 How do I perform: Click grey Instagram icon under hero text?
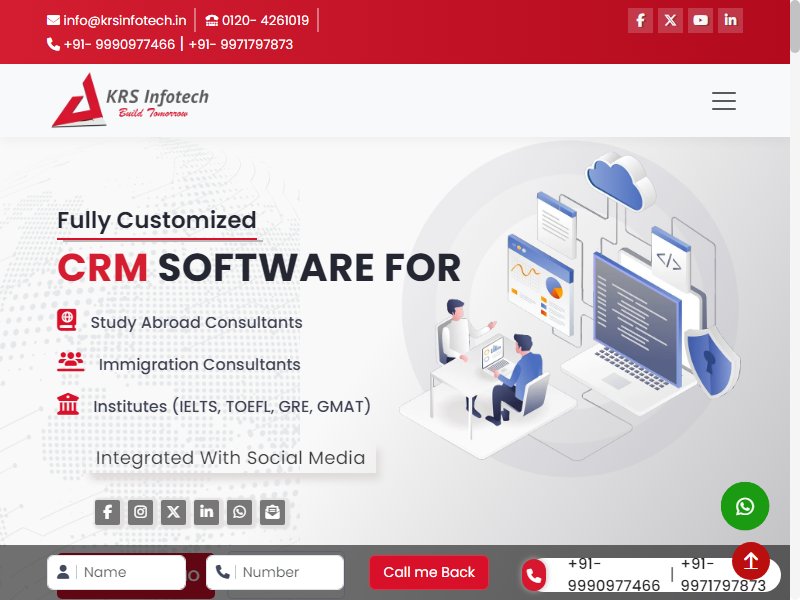pos(140,512)
